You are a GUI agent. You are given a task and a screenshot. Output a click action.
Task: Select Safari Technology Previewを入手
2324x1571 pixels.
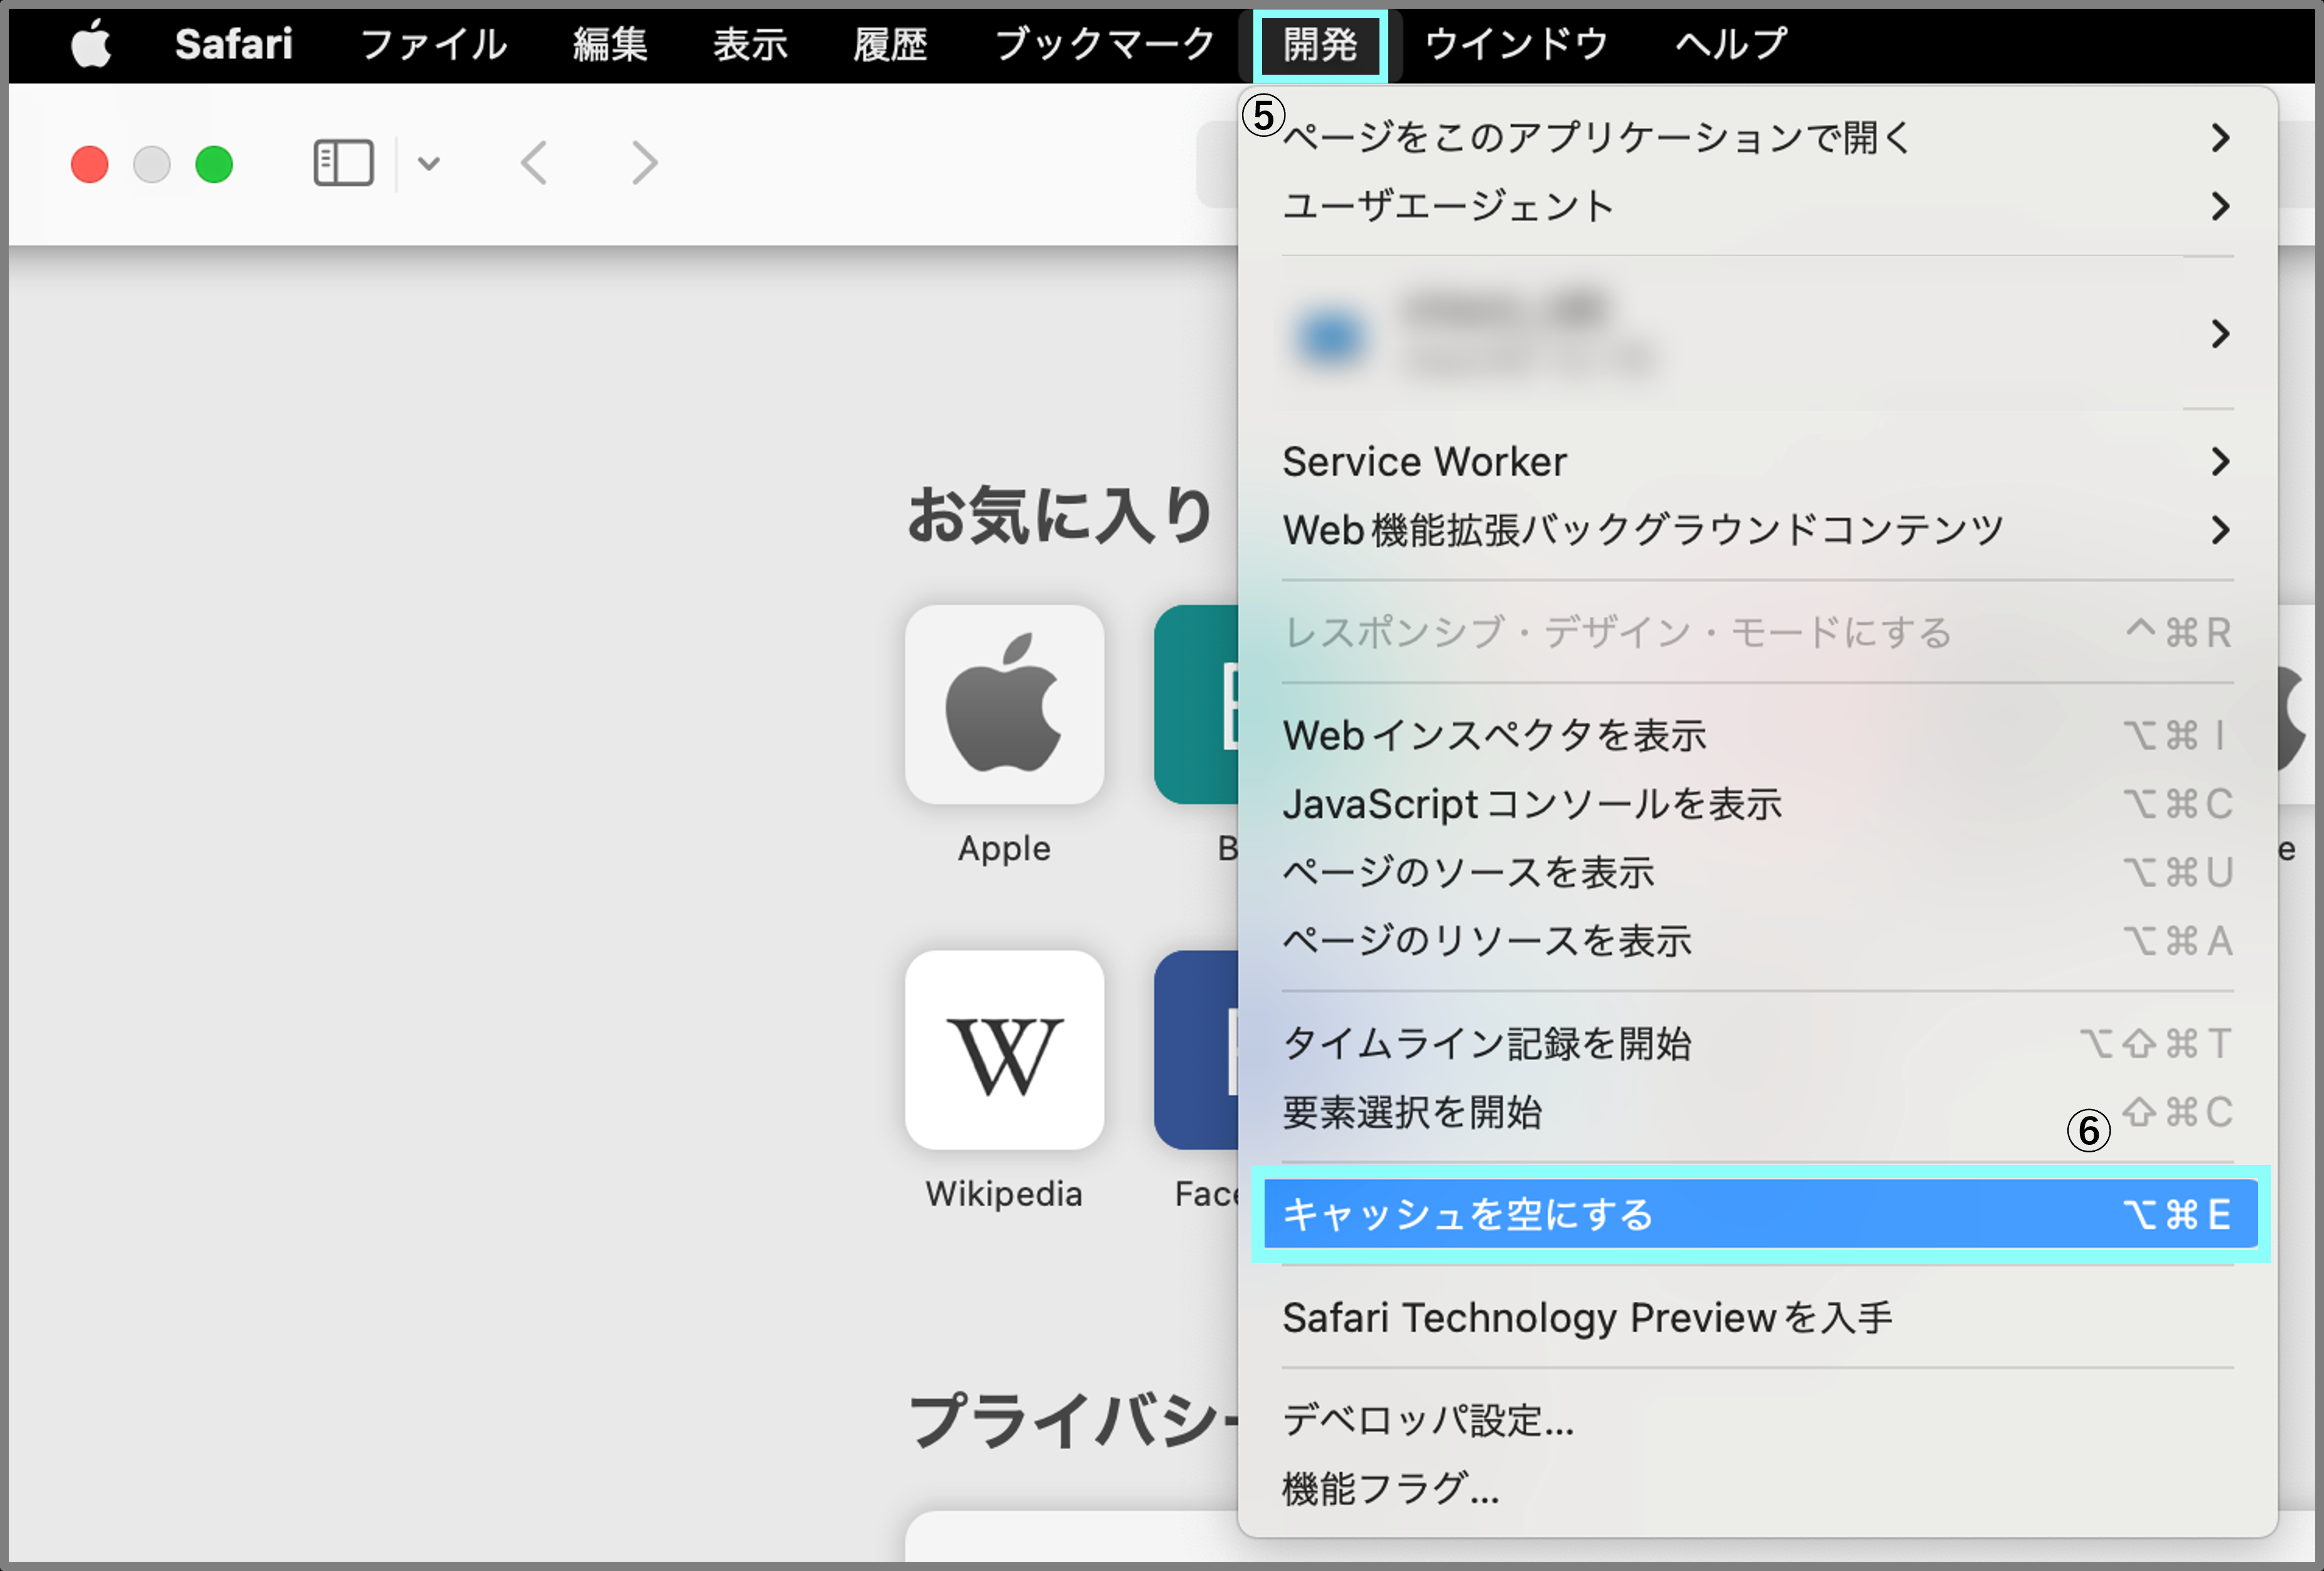click(1757, 1317)
